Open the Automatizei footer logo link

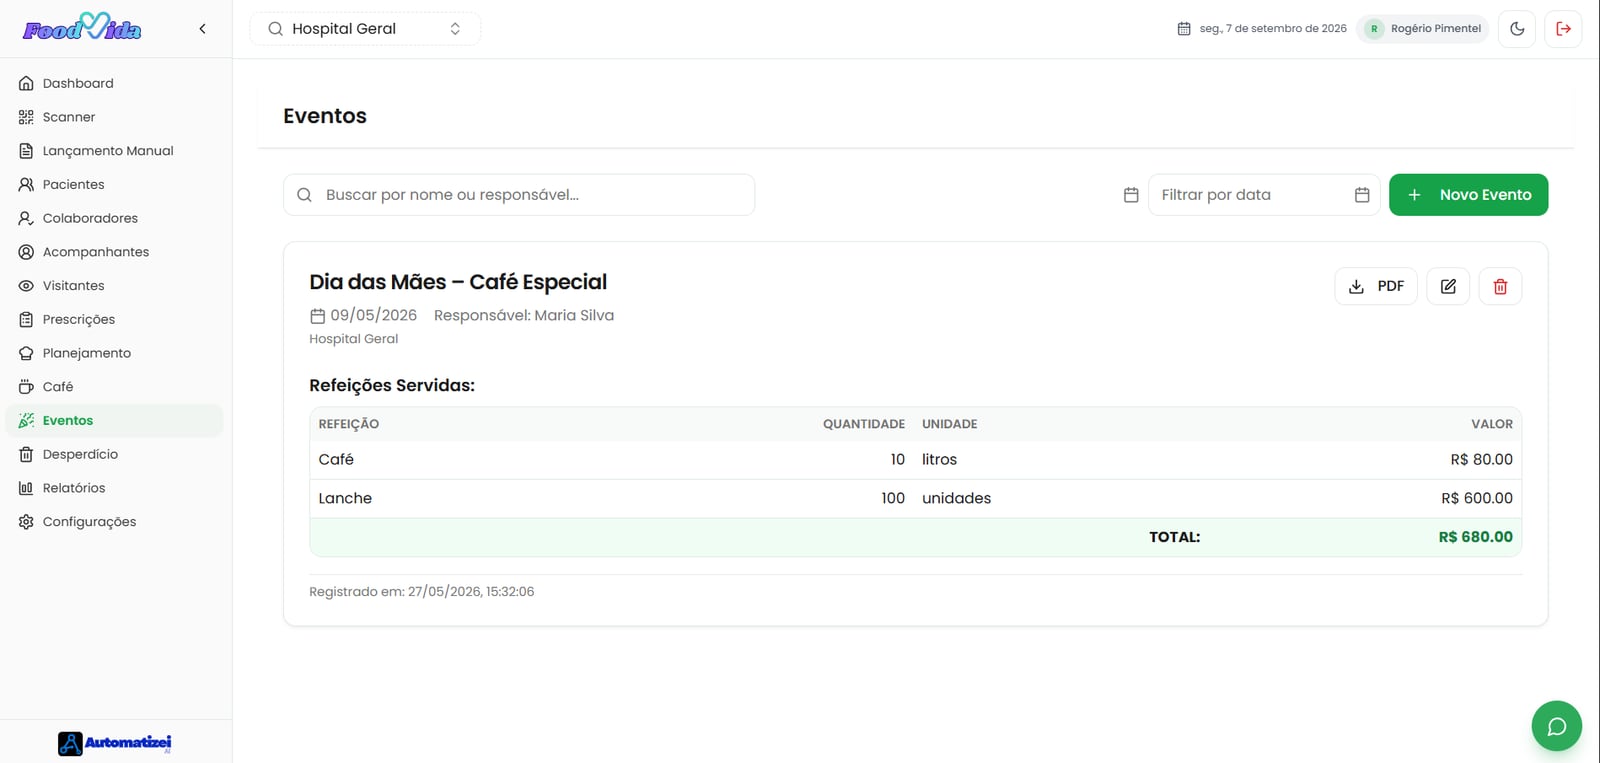click(115, 743)
